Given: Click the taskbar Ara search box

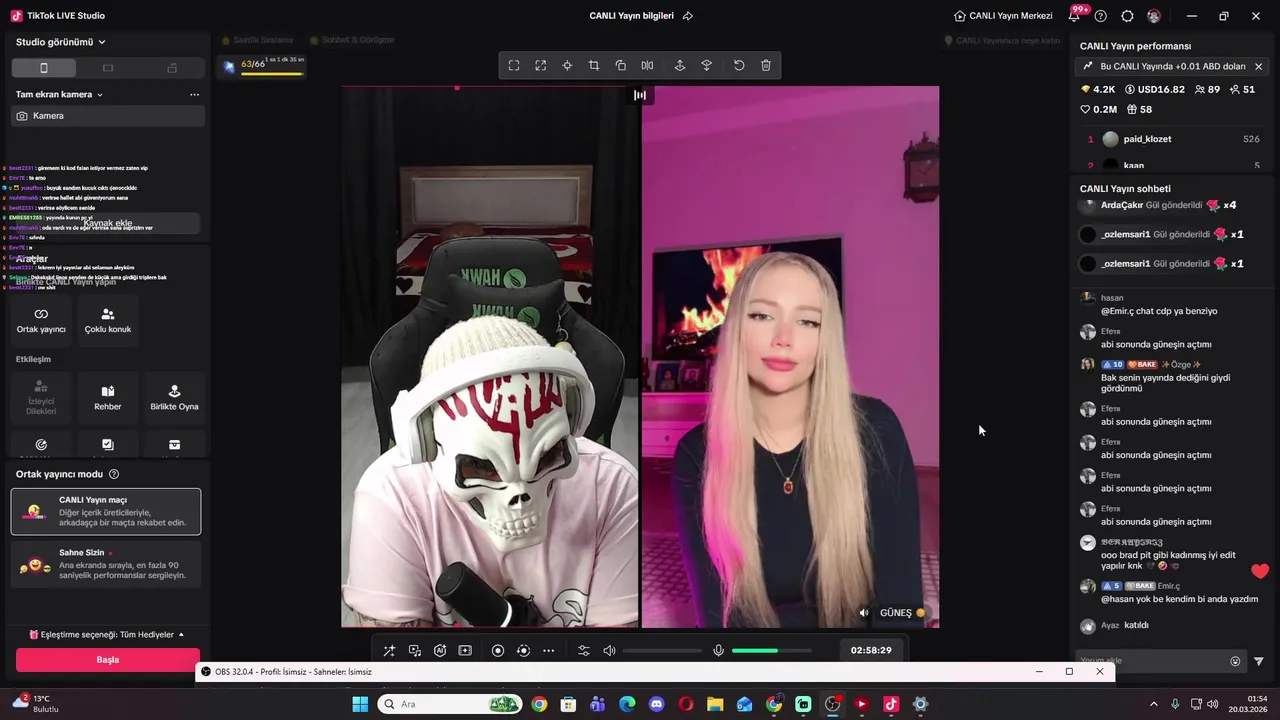Looking at the screenshot, I should pyautogui.click(x=450, y=704).
